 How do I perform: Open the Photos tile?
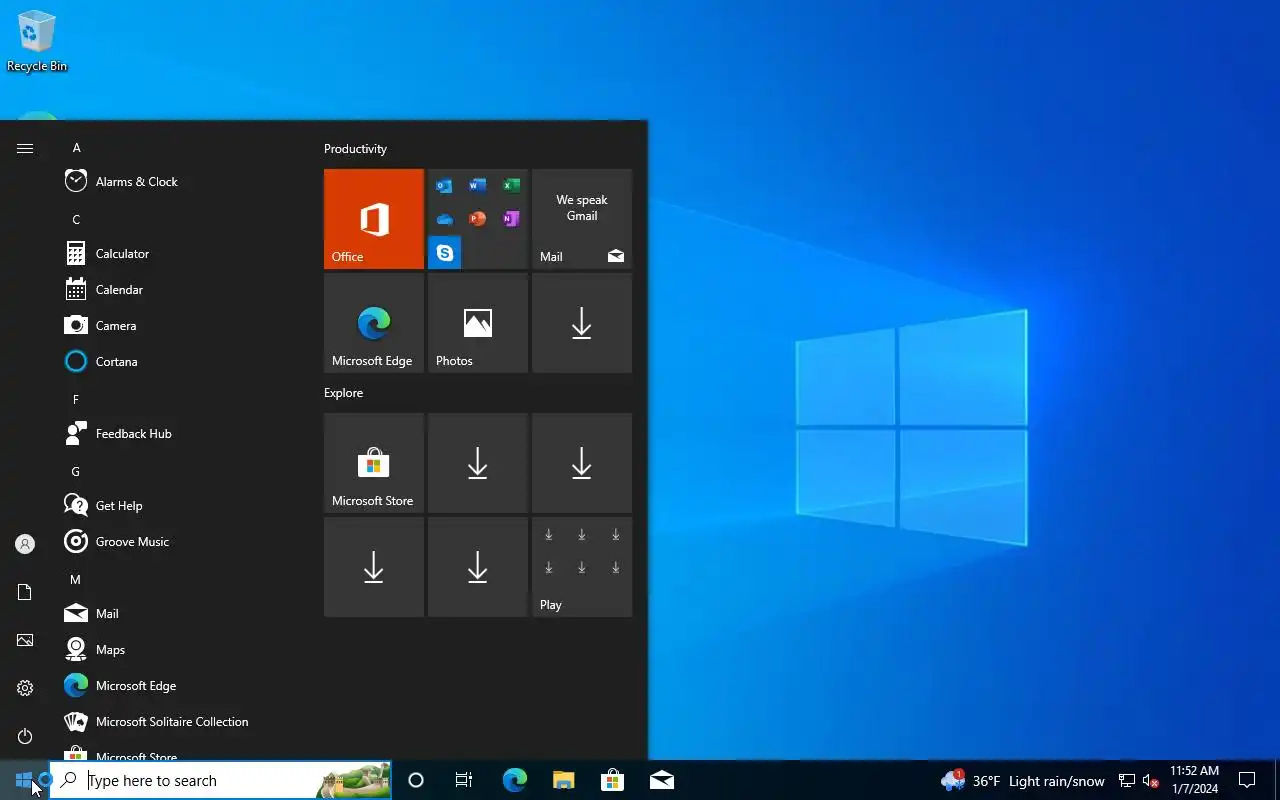pyautogui.click(x=478, y=323)
